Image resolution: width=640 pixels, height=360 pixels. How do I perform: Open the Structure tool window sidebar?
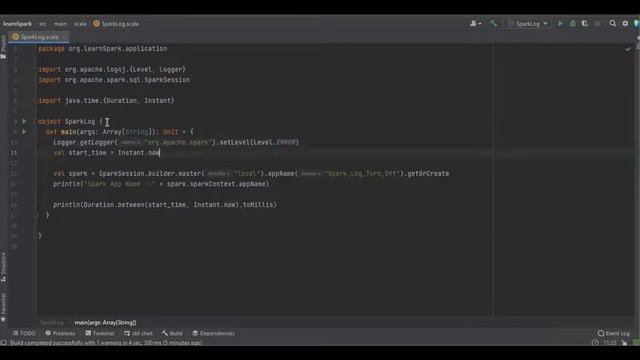click(x=3, y=267)
